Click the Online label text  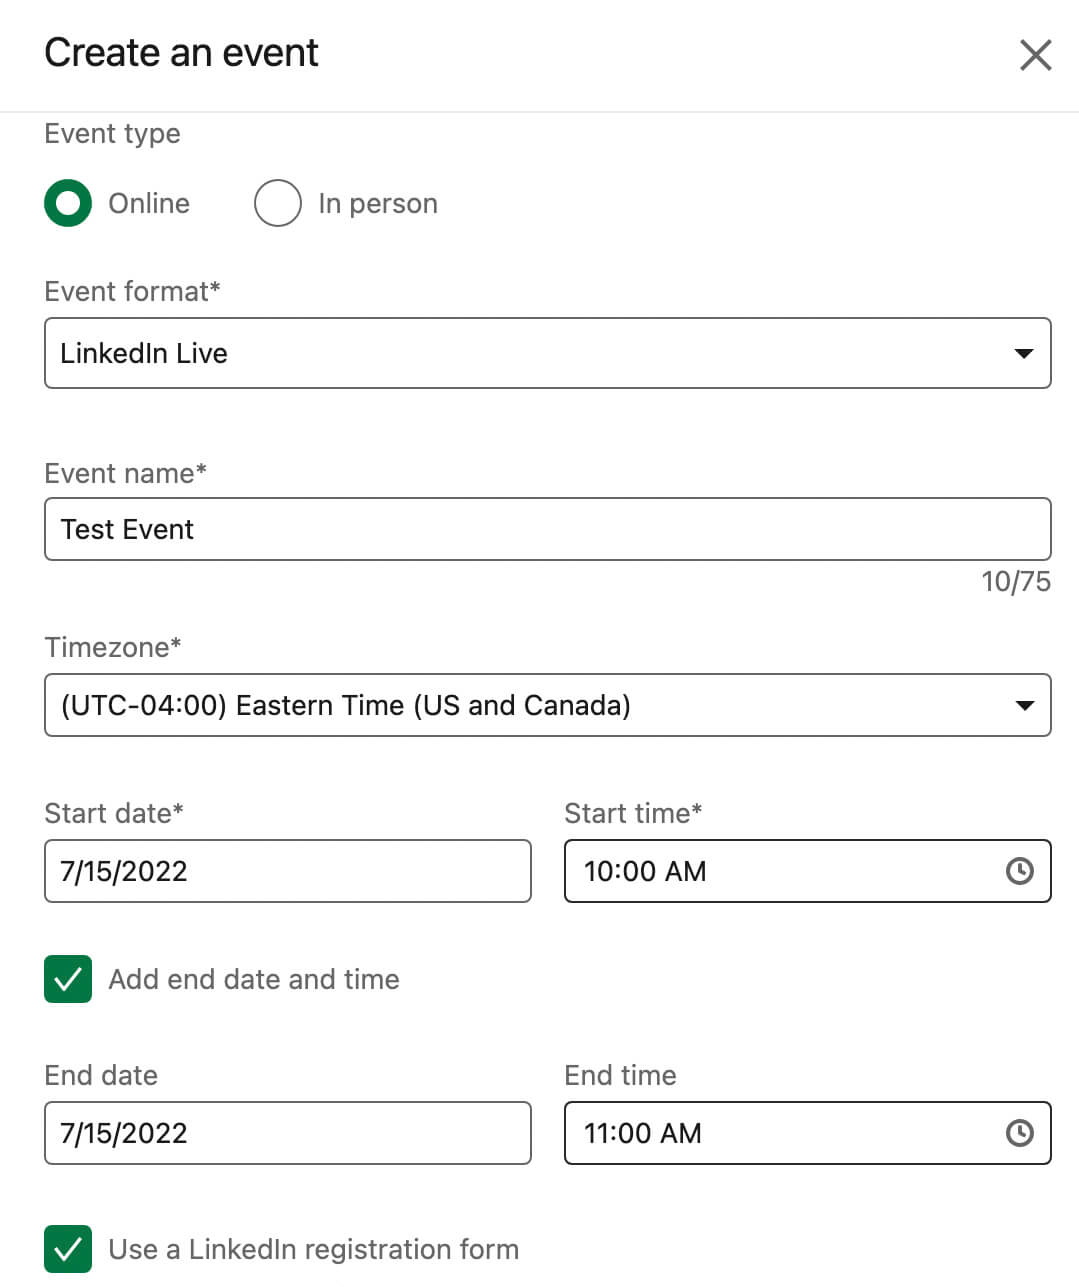click(x=149, y=203)
